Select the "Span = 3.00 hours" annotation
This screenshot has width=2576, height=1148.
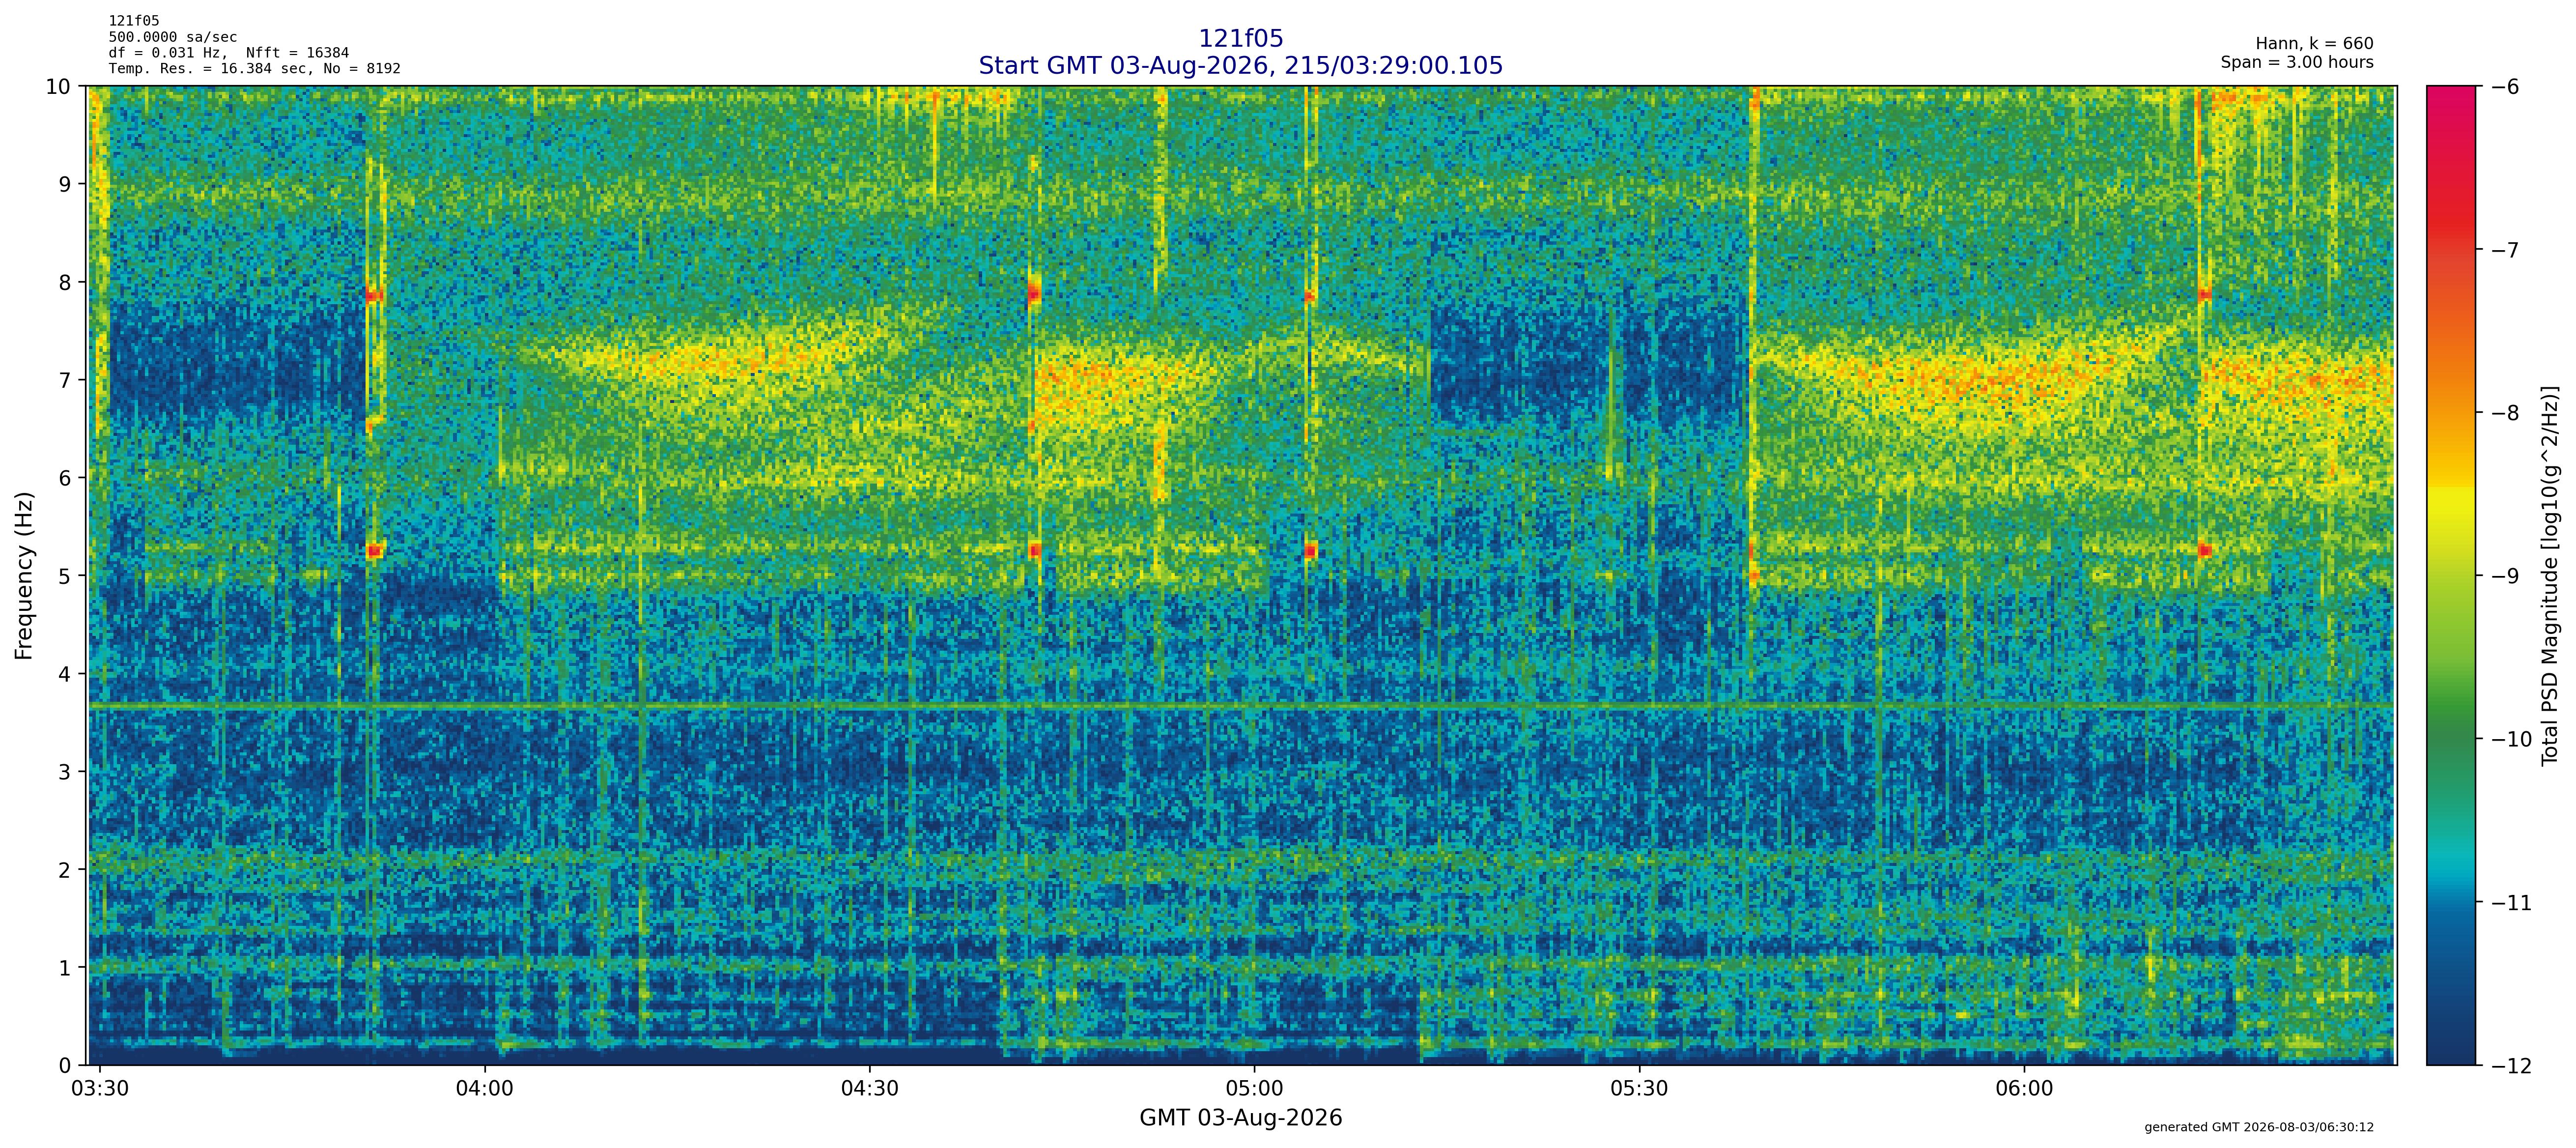(2297, 62)
